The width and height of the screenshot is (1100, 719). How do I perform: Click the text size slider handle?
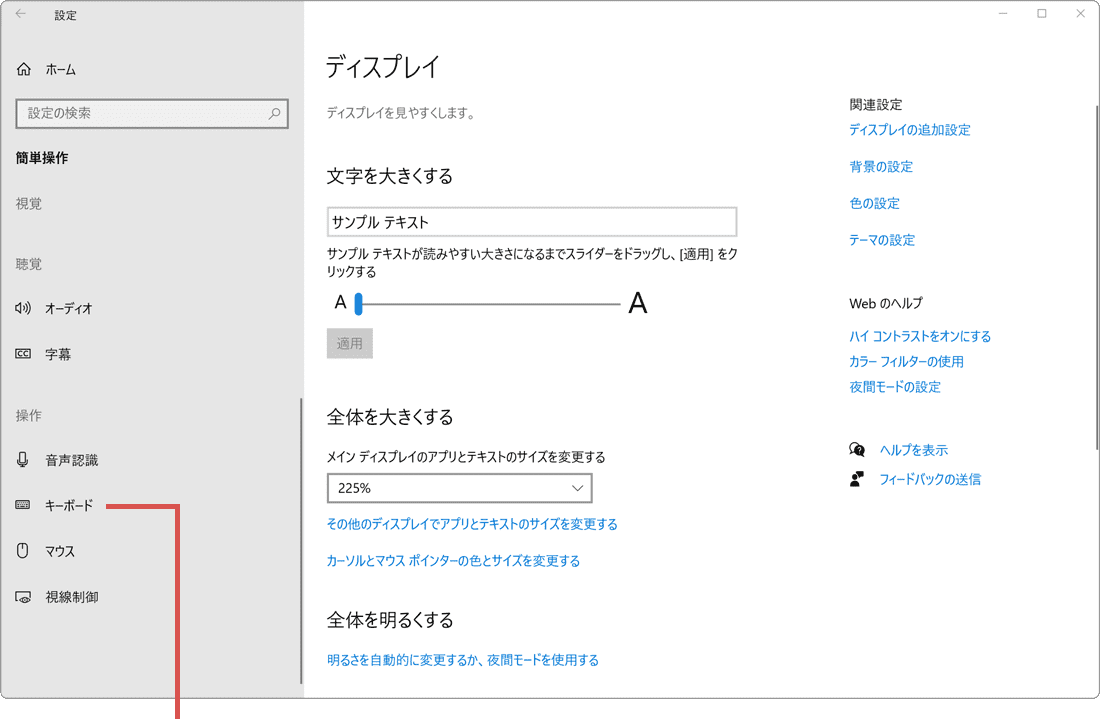click(359, 302)
